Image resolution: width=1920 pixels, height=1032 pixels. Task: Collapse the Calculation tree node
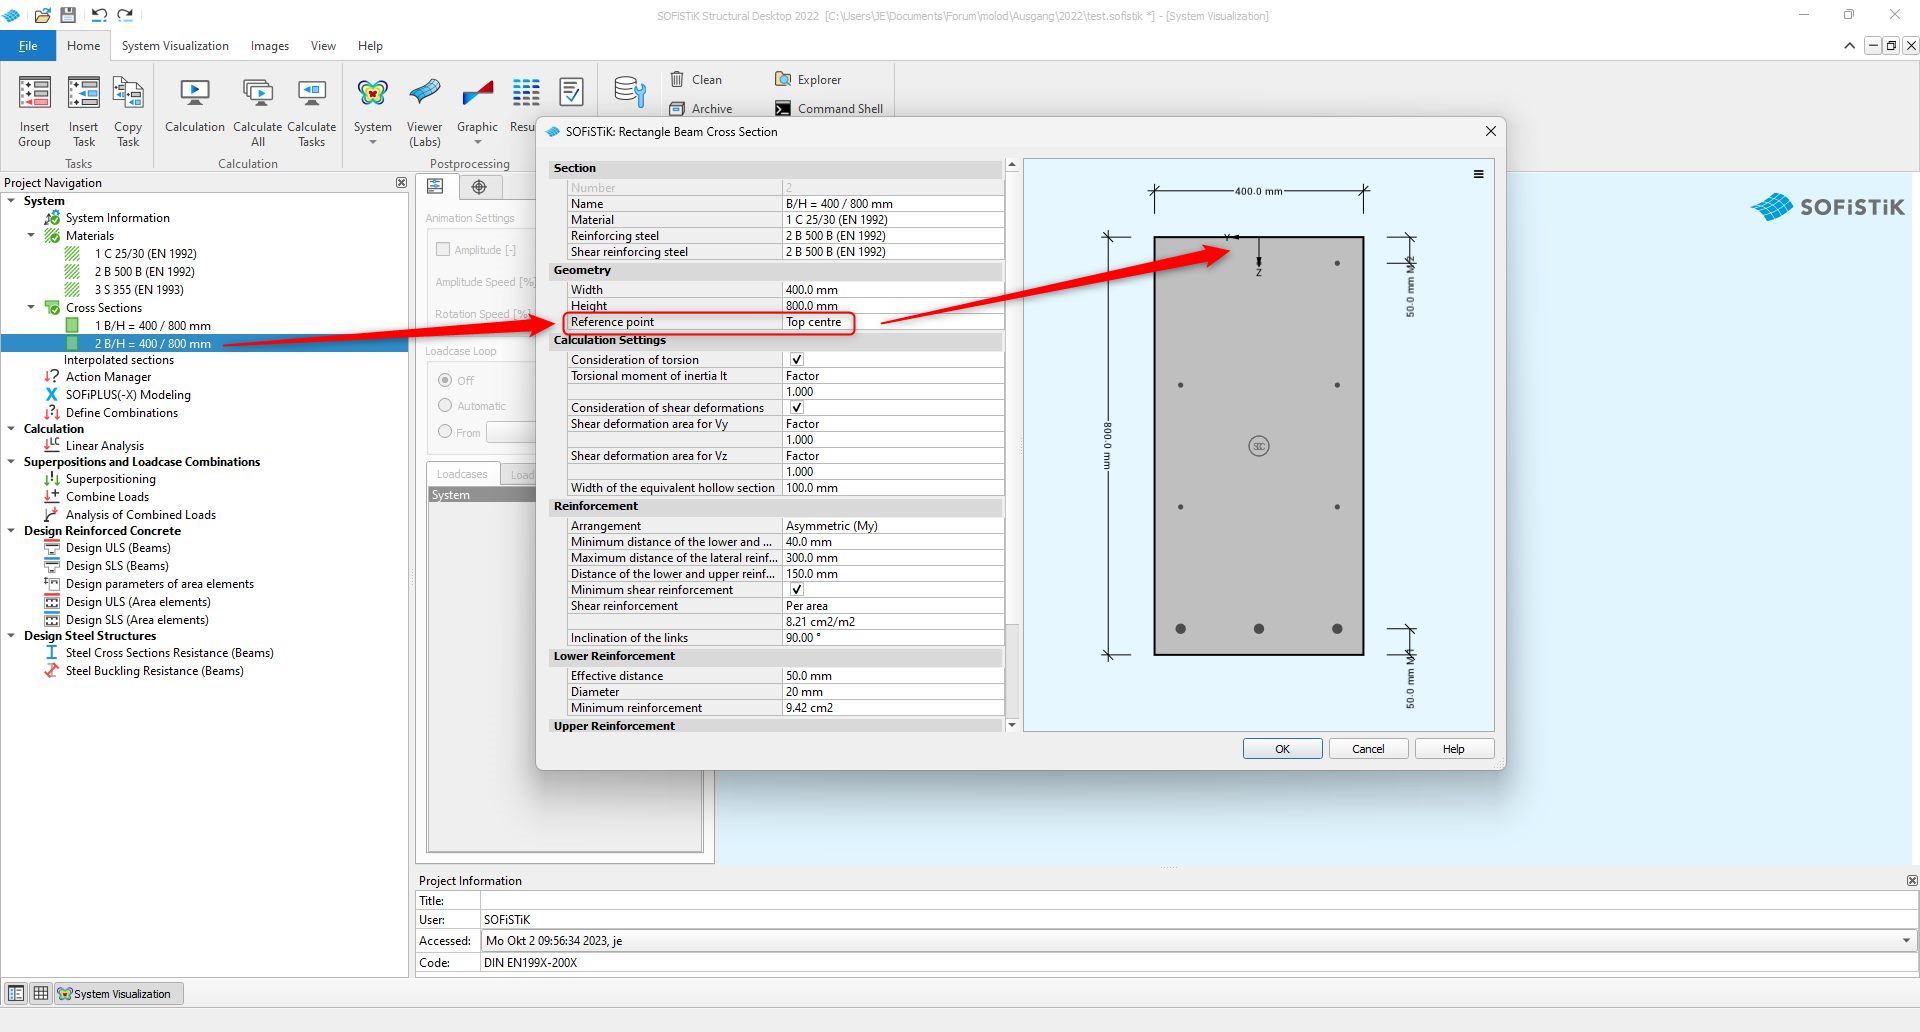pyautogui.click(x=11, y=428)
